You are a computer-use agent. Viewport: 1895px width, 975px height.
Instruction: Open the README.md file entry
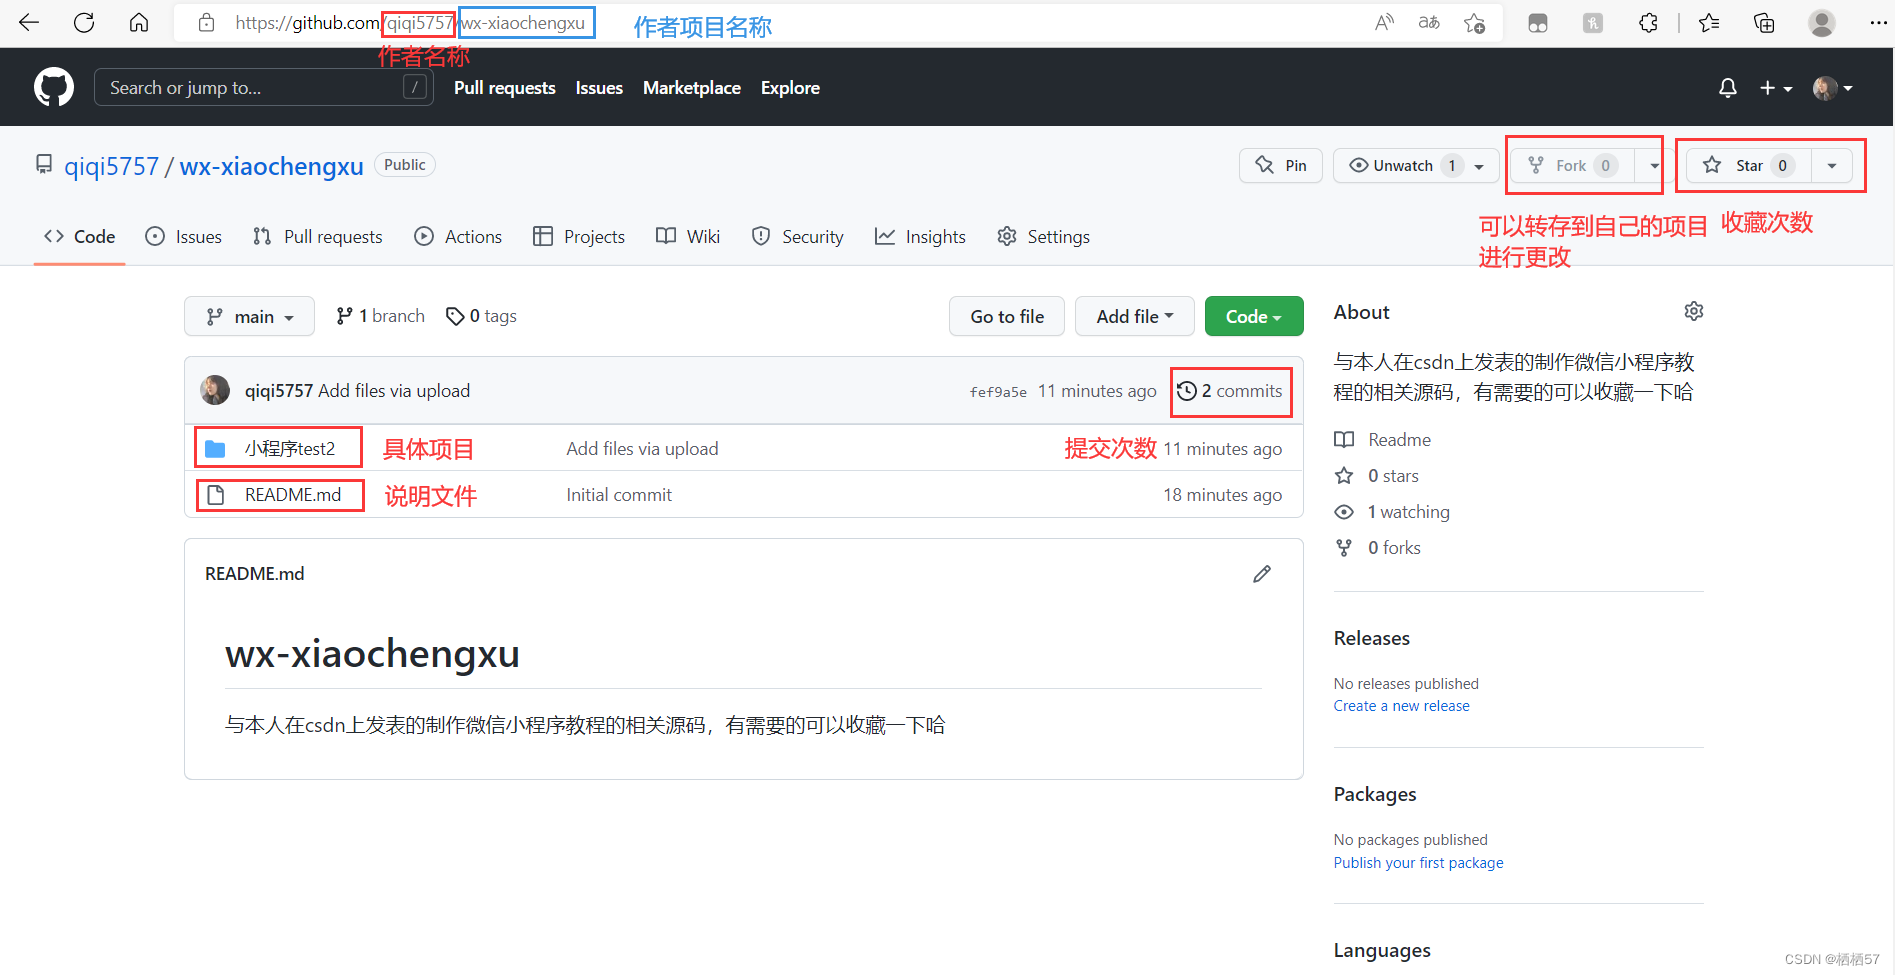pos(293,495)
